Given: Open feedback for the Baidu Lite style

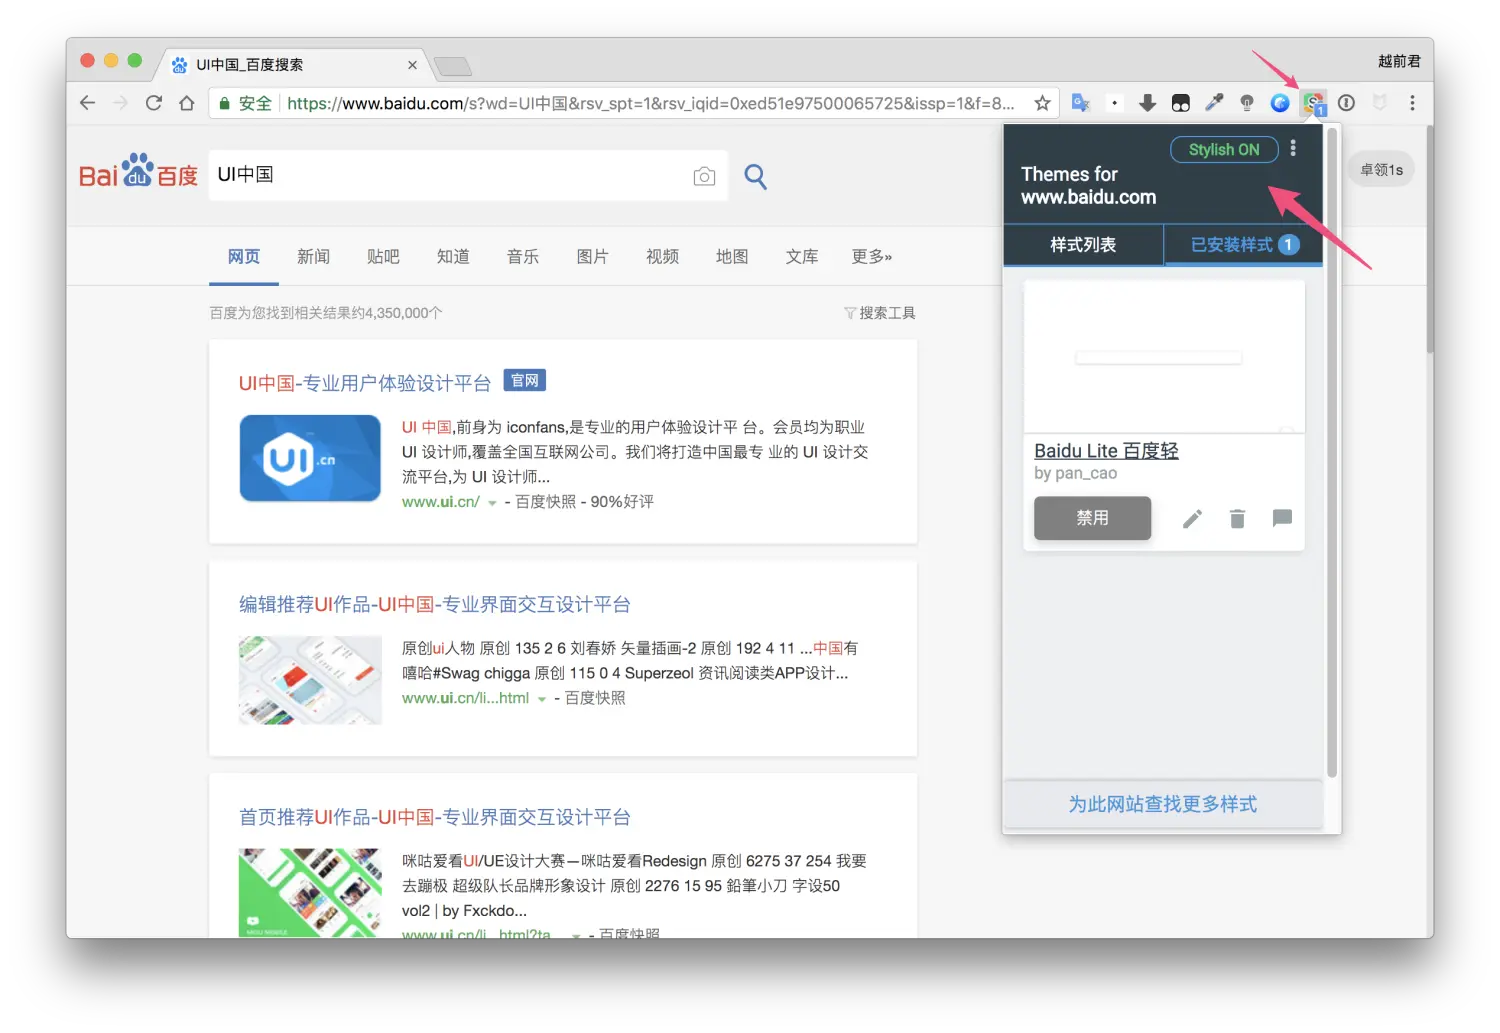Looking at the screenshot, I should point(1282,518).
